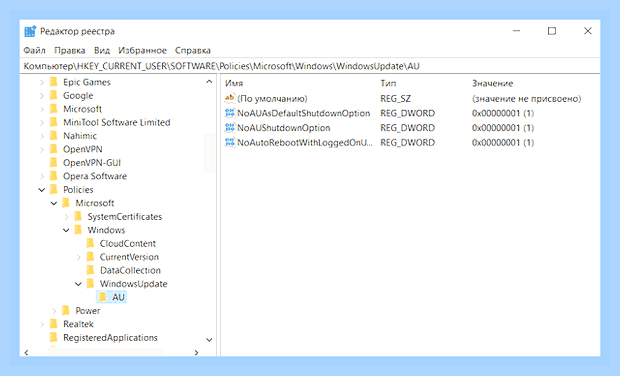The height and width of the screenshot is (376, 620).
Task: Click the tree horizontal scroll right arrow
Action: coord(196,352)
